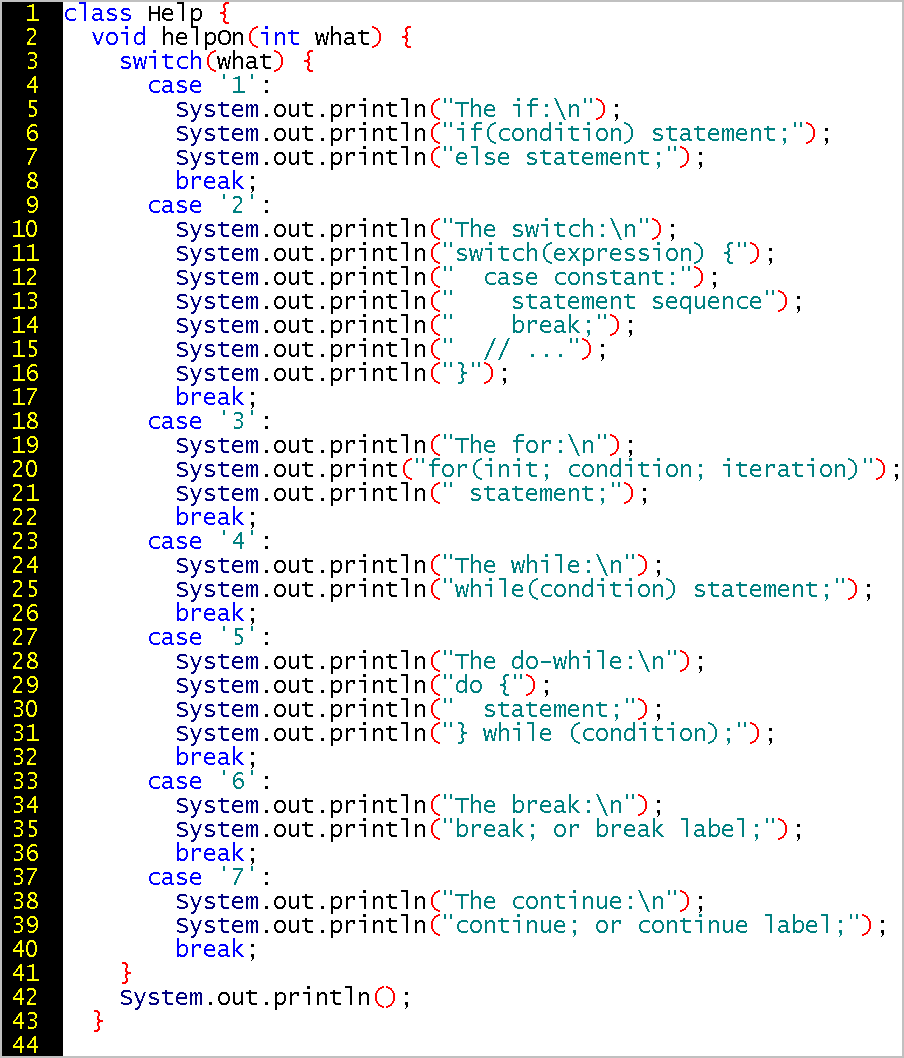Click the break statement beside line 8
904x1058 pixels.
pos(216,181)
